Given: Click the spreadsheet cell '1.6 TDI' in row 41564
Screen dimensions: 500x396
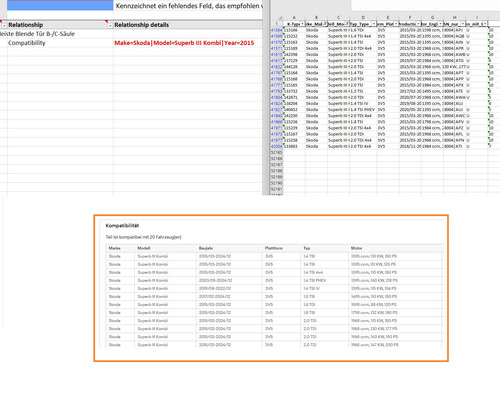Looking at the screenshot, I should pos(363,30).
